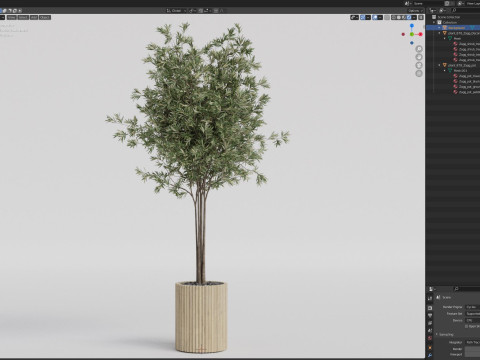Click the blue Z axis on the navigation gizmo
This screenshot has width=480, height=360.
coord(412,26)
